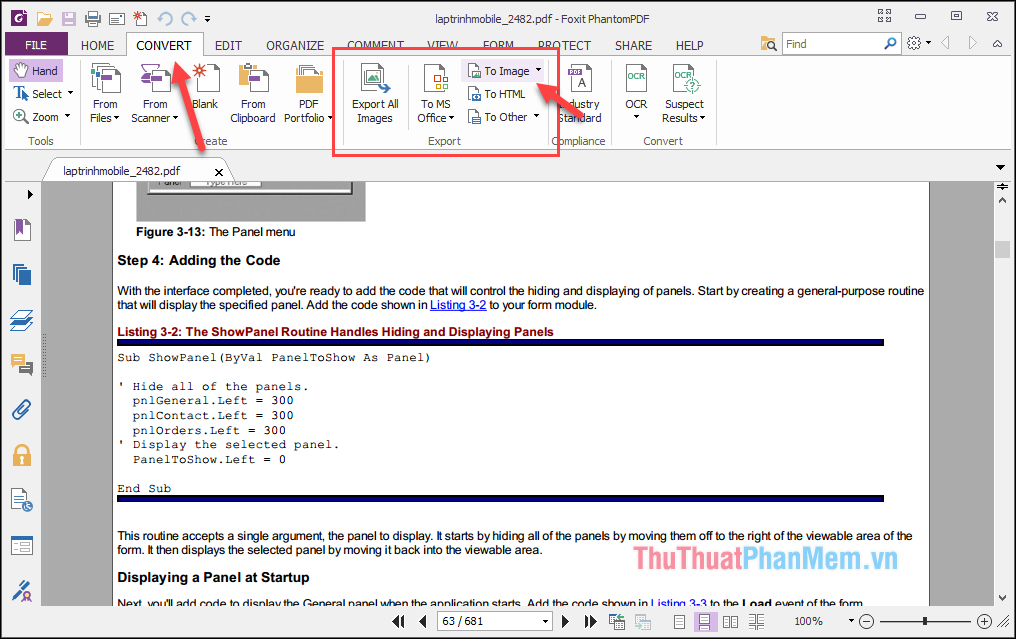
Task: Open the page number dropdown
Action: click(x=546, y=622)
